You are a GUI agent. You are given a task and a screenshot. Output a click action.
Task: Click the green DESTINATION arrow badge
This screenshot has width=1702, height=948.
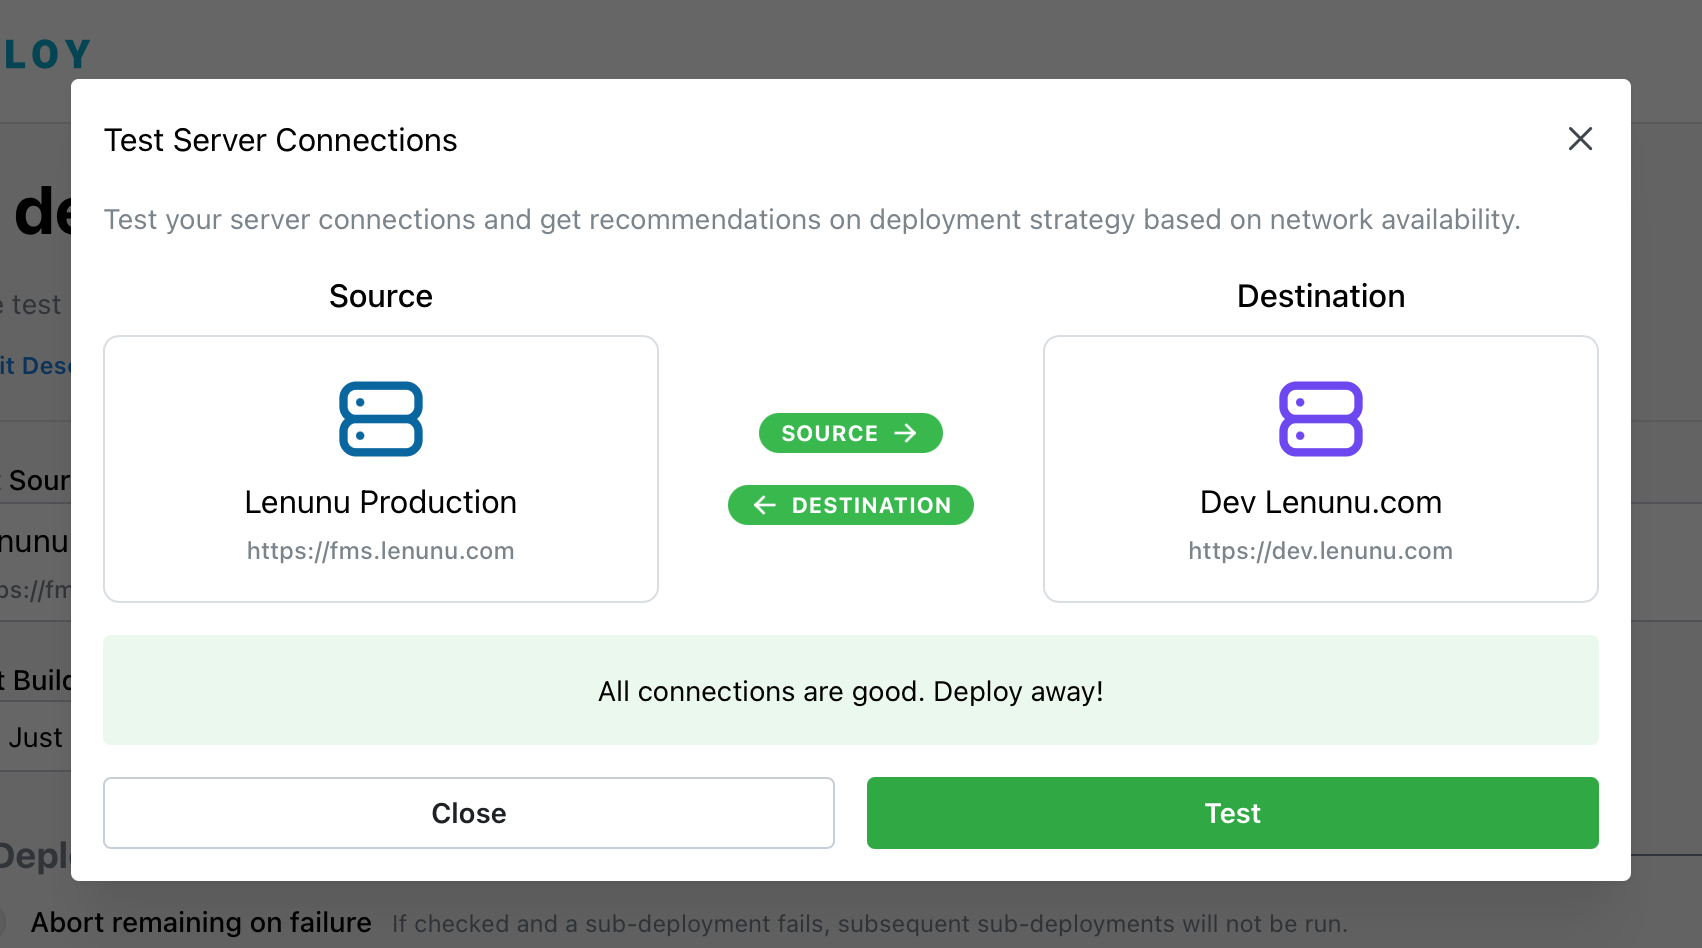click(x=851, y=505)
